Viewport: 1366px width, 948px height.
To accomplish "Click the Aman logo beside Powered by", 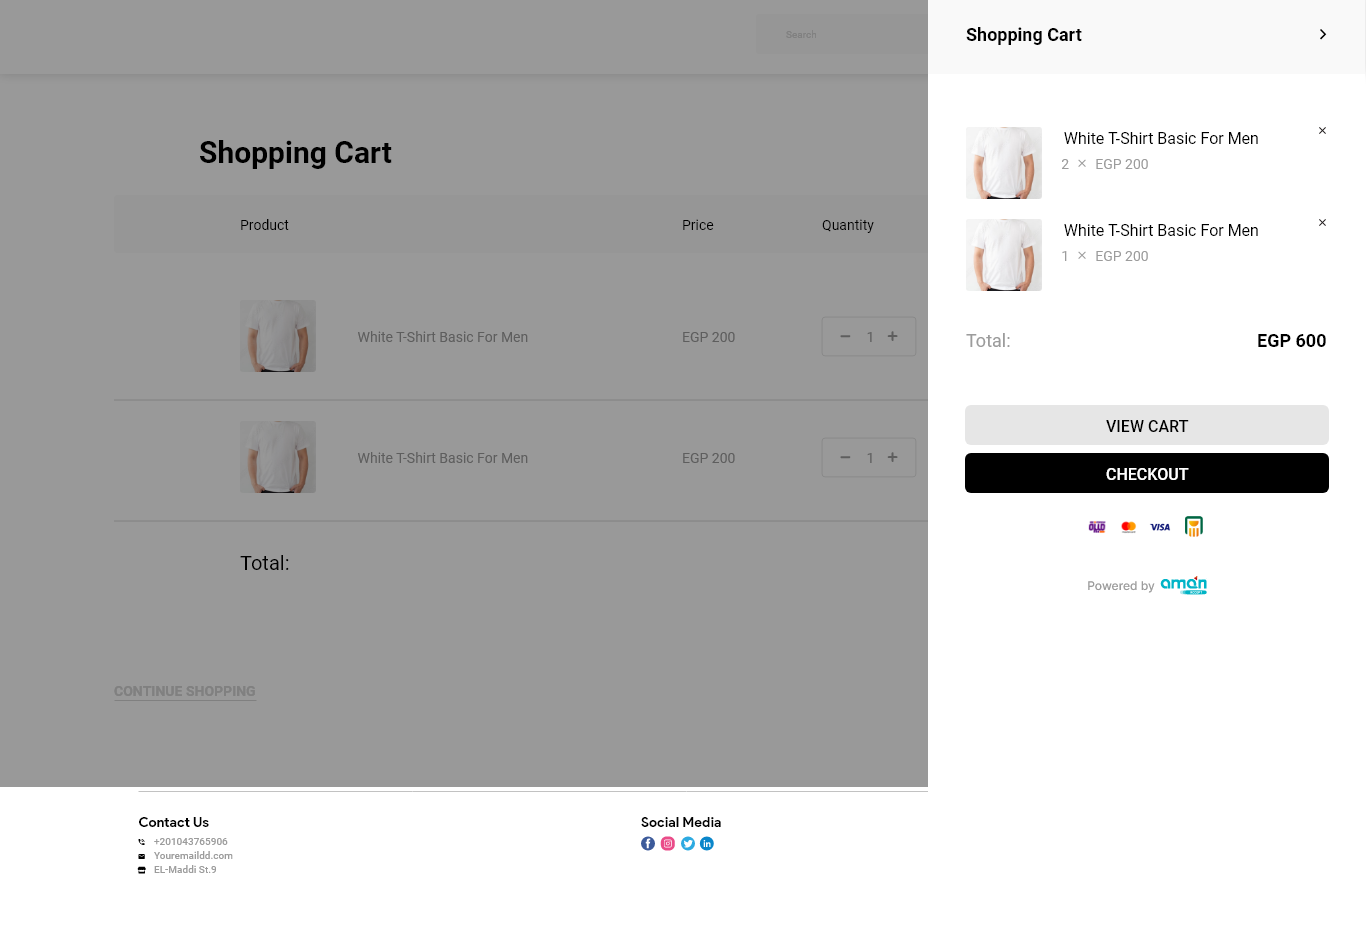I will pos(1184,585).
